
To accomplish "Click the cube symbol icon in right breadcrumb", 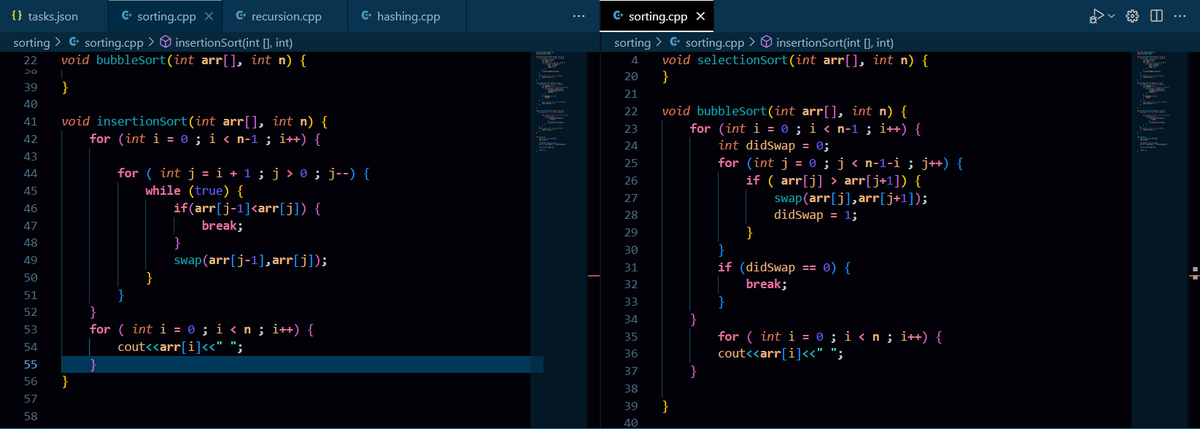I will point(767,43).
